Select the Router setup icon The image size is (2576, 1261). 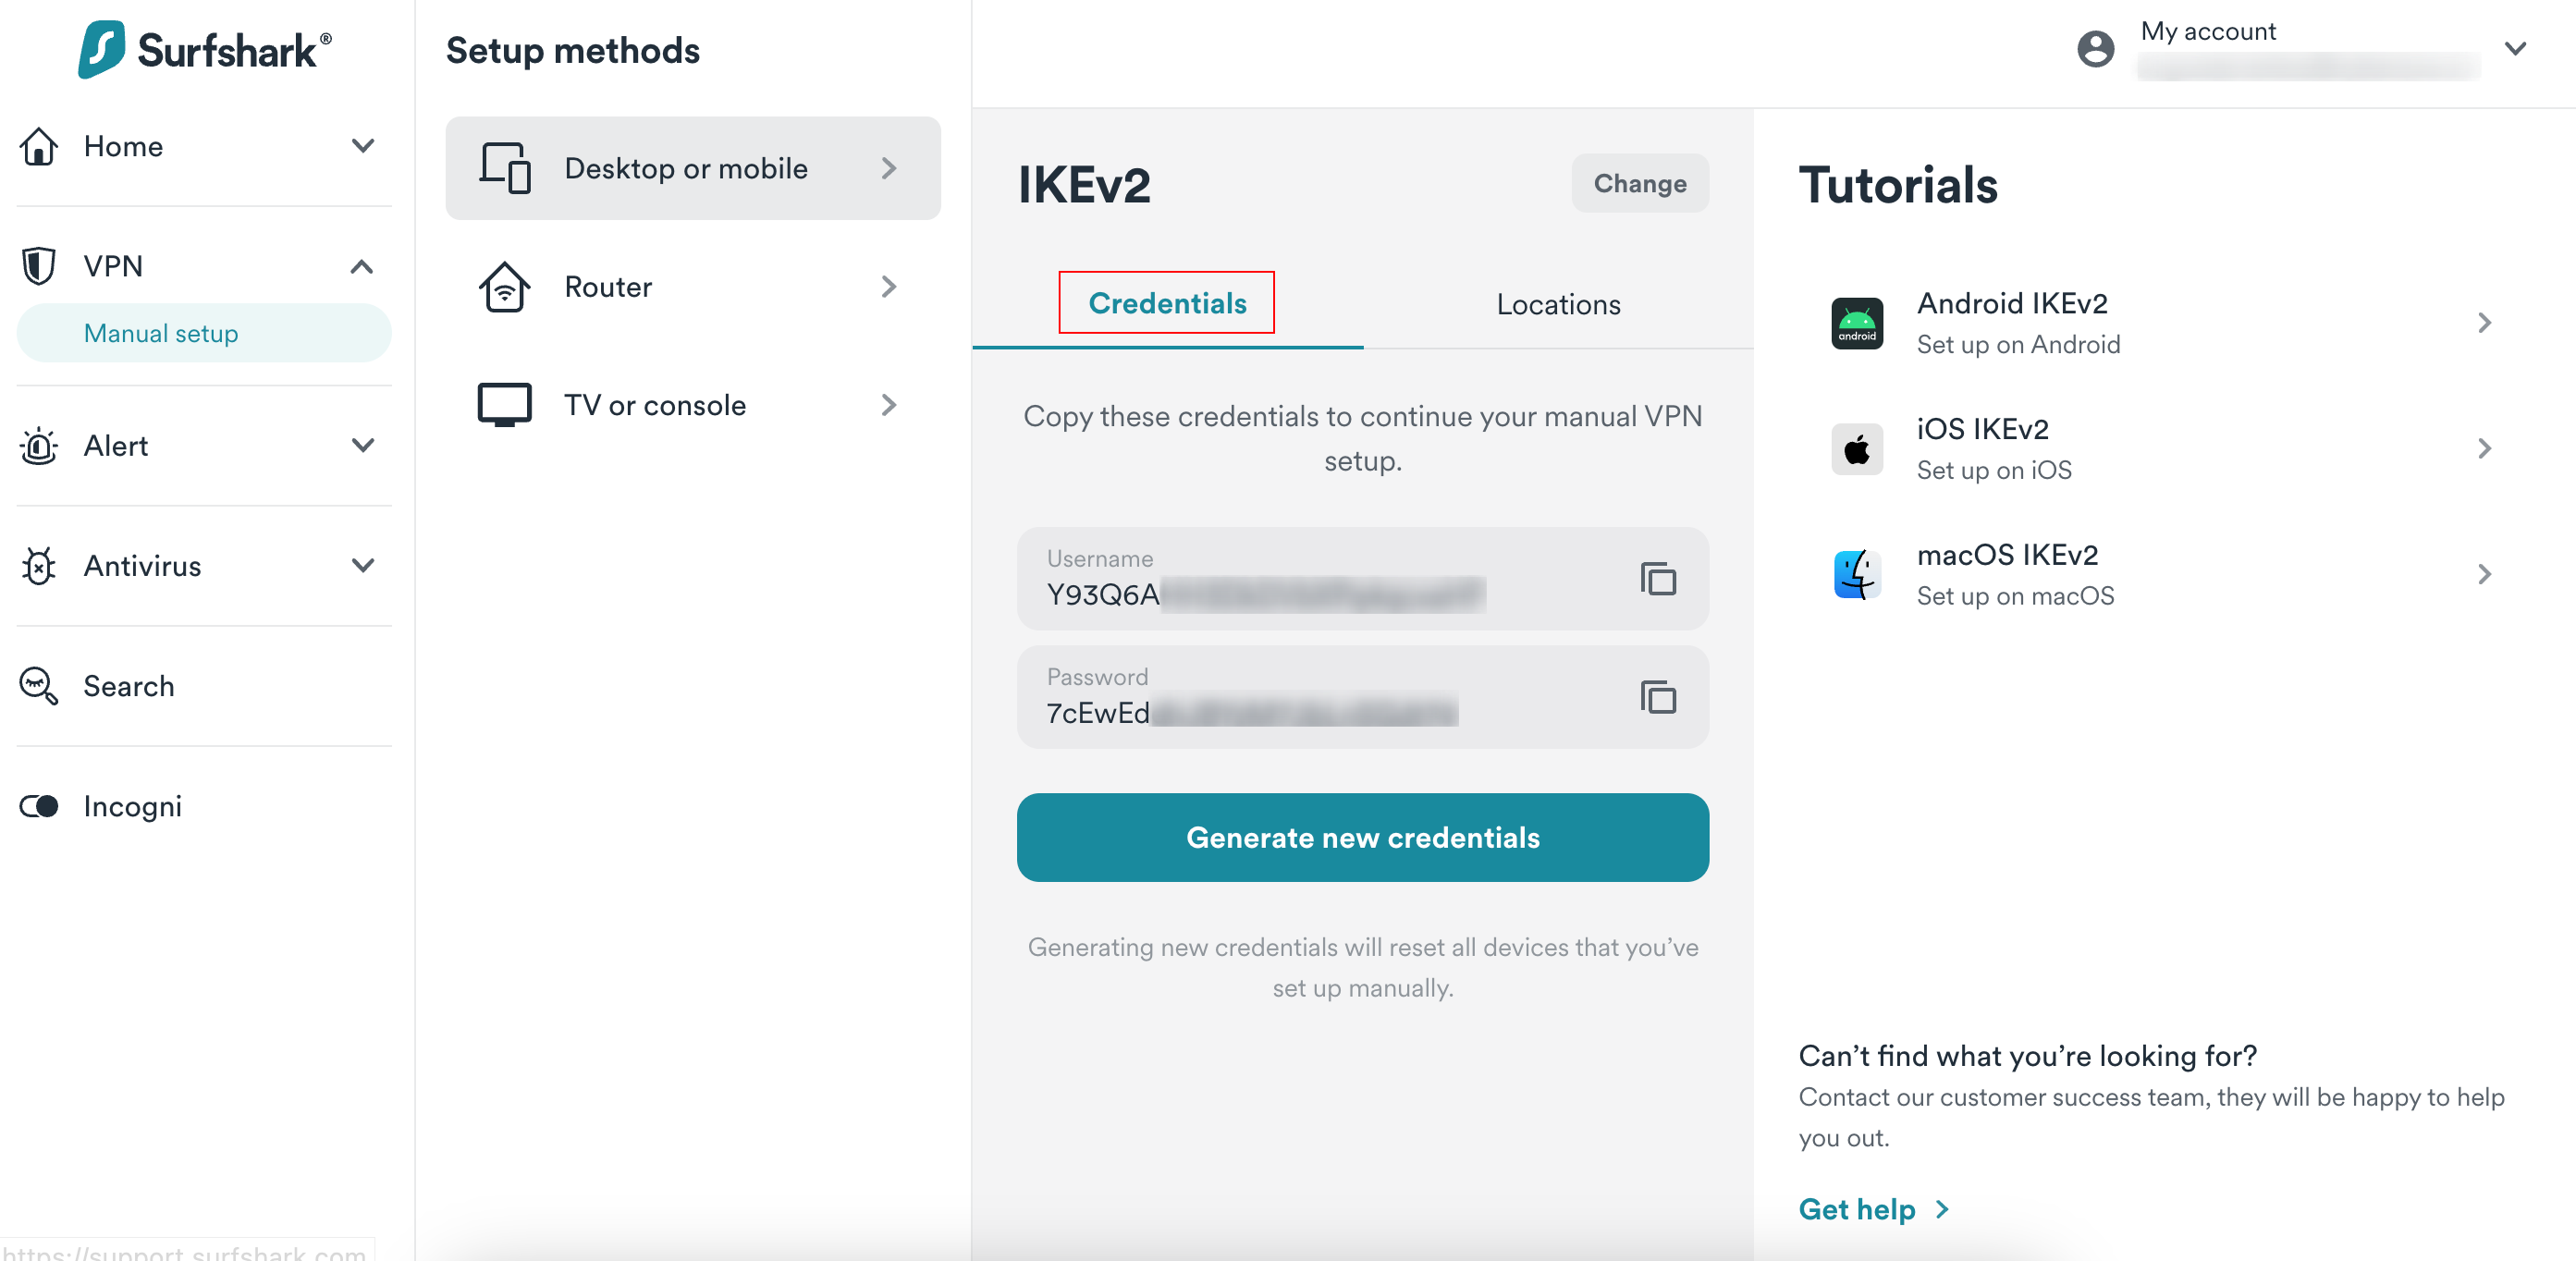point(505,287)
